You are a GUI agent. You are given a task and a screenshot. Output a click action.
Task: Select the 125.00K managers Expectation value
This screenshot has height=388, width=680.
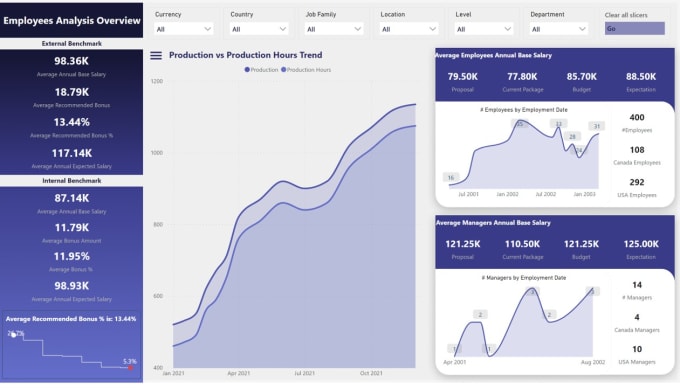pos(641,244)
